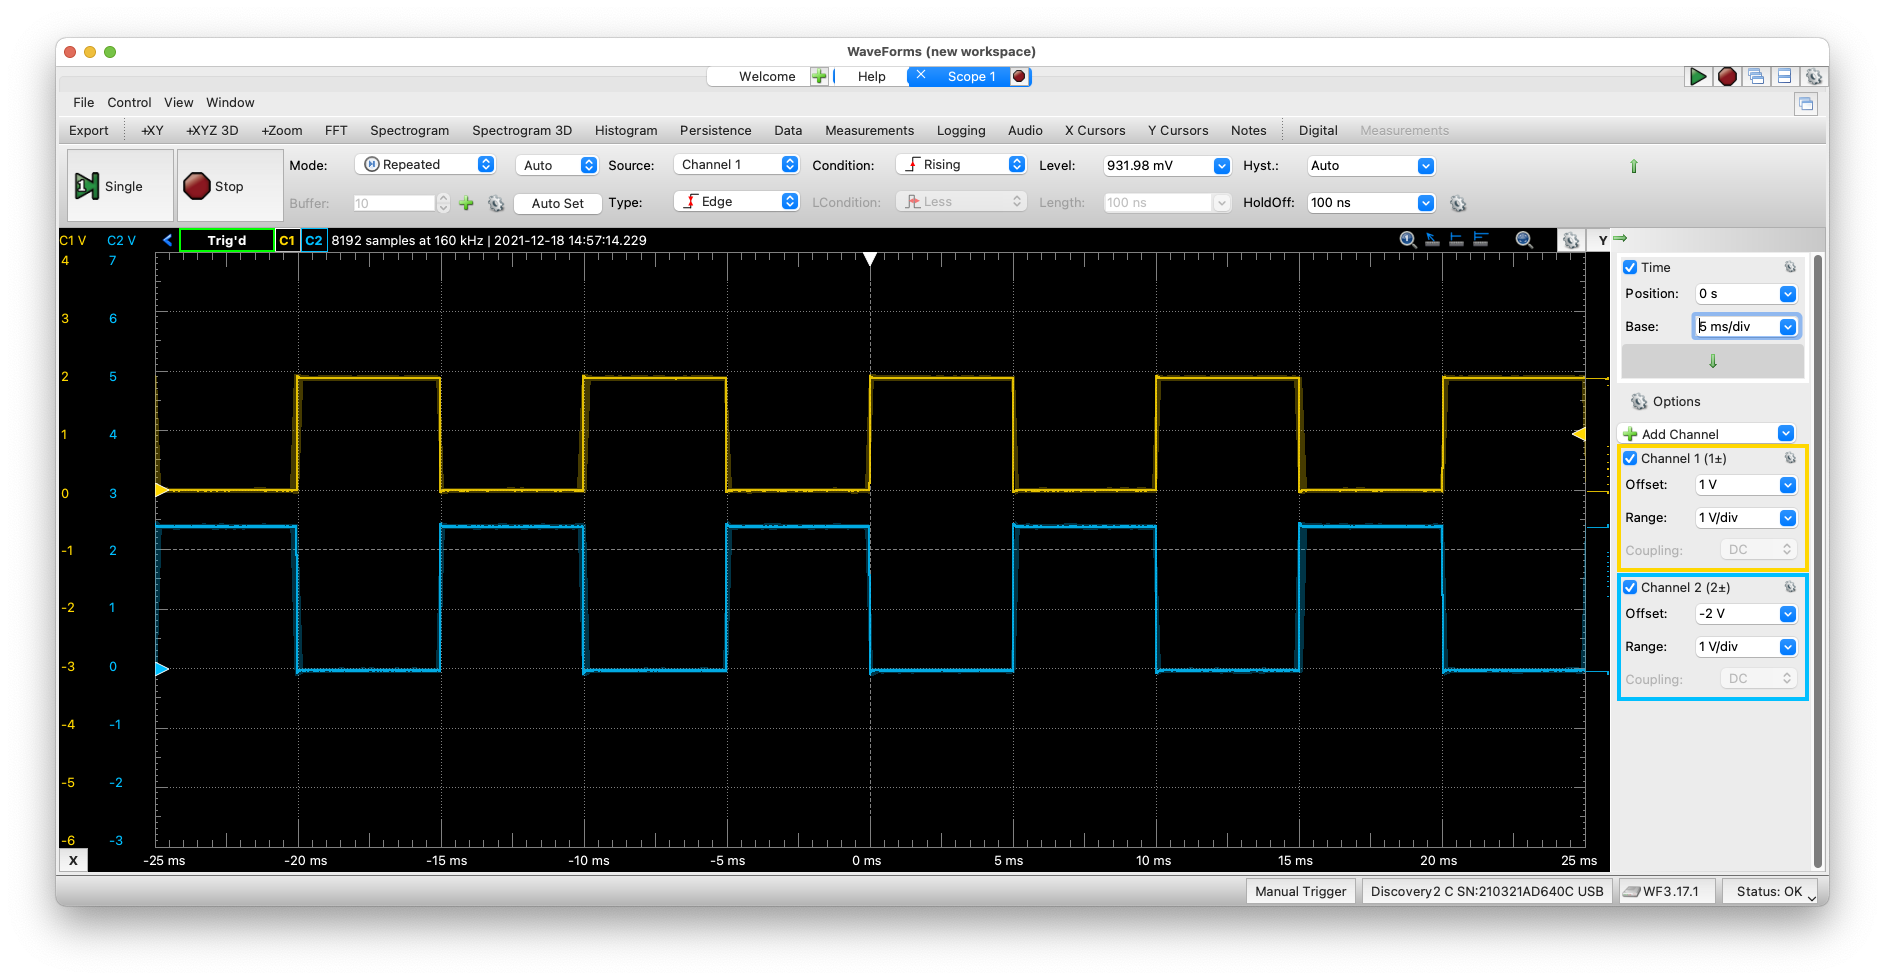Click the Manual Trigger button in status bar
The width and height of the screenshot is (1885, 980).
coord(1300,891)
